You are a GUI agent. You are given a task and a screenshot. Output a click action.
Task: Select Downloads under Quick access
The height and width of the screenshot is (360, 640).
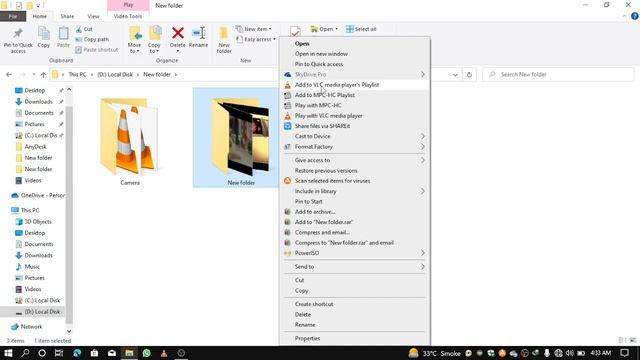[x=39, y=102]
